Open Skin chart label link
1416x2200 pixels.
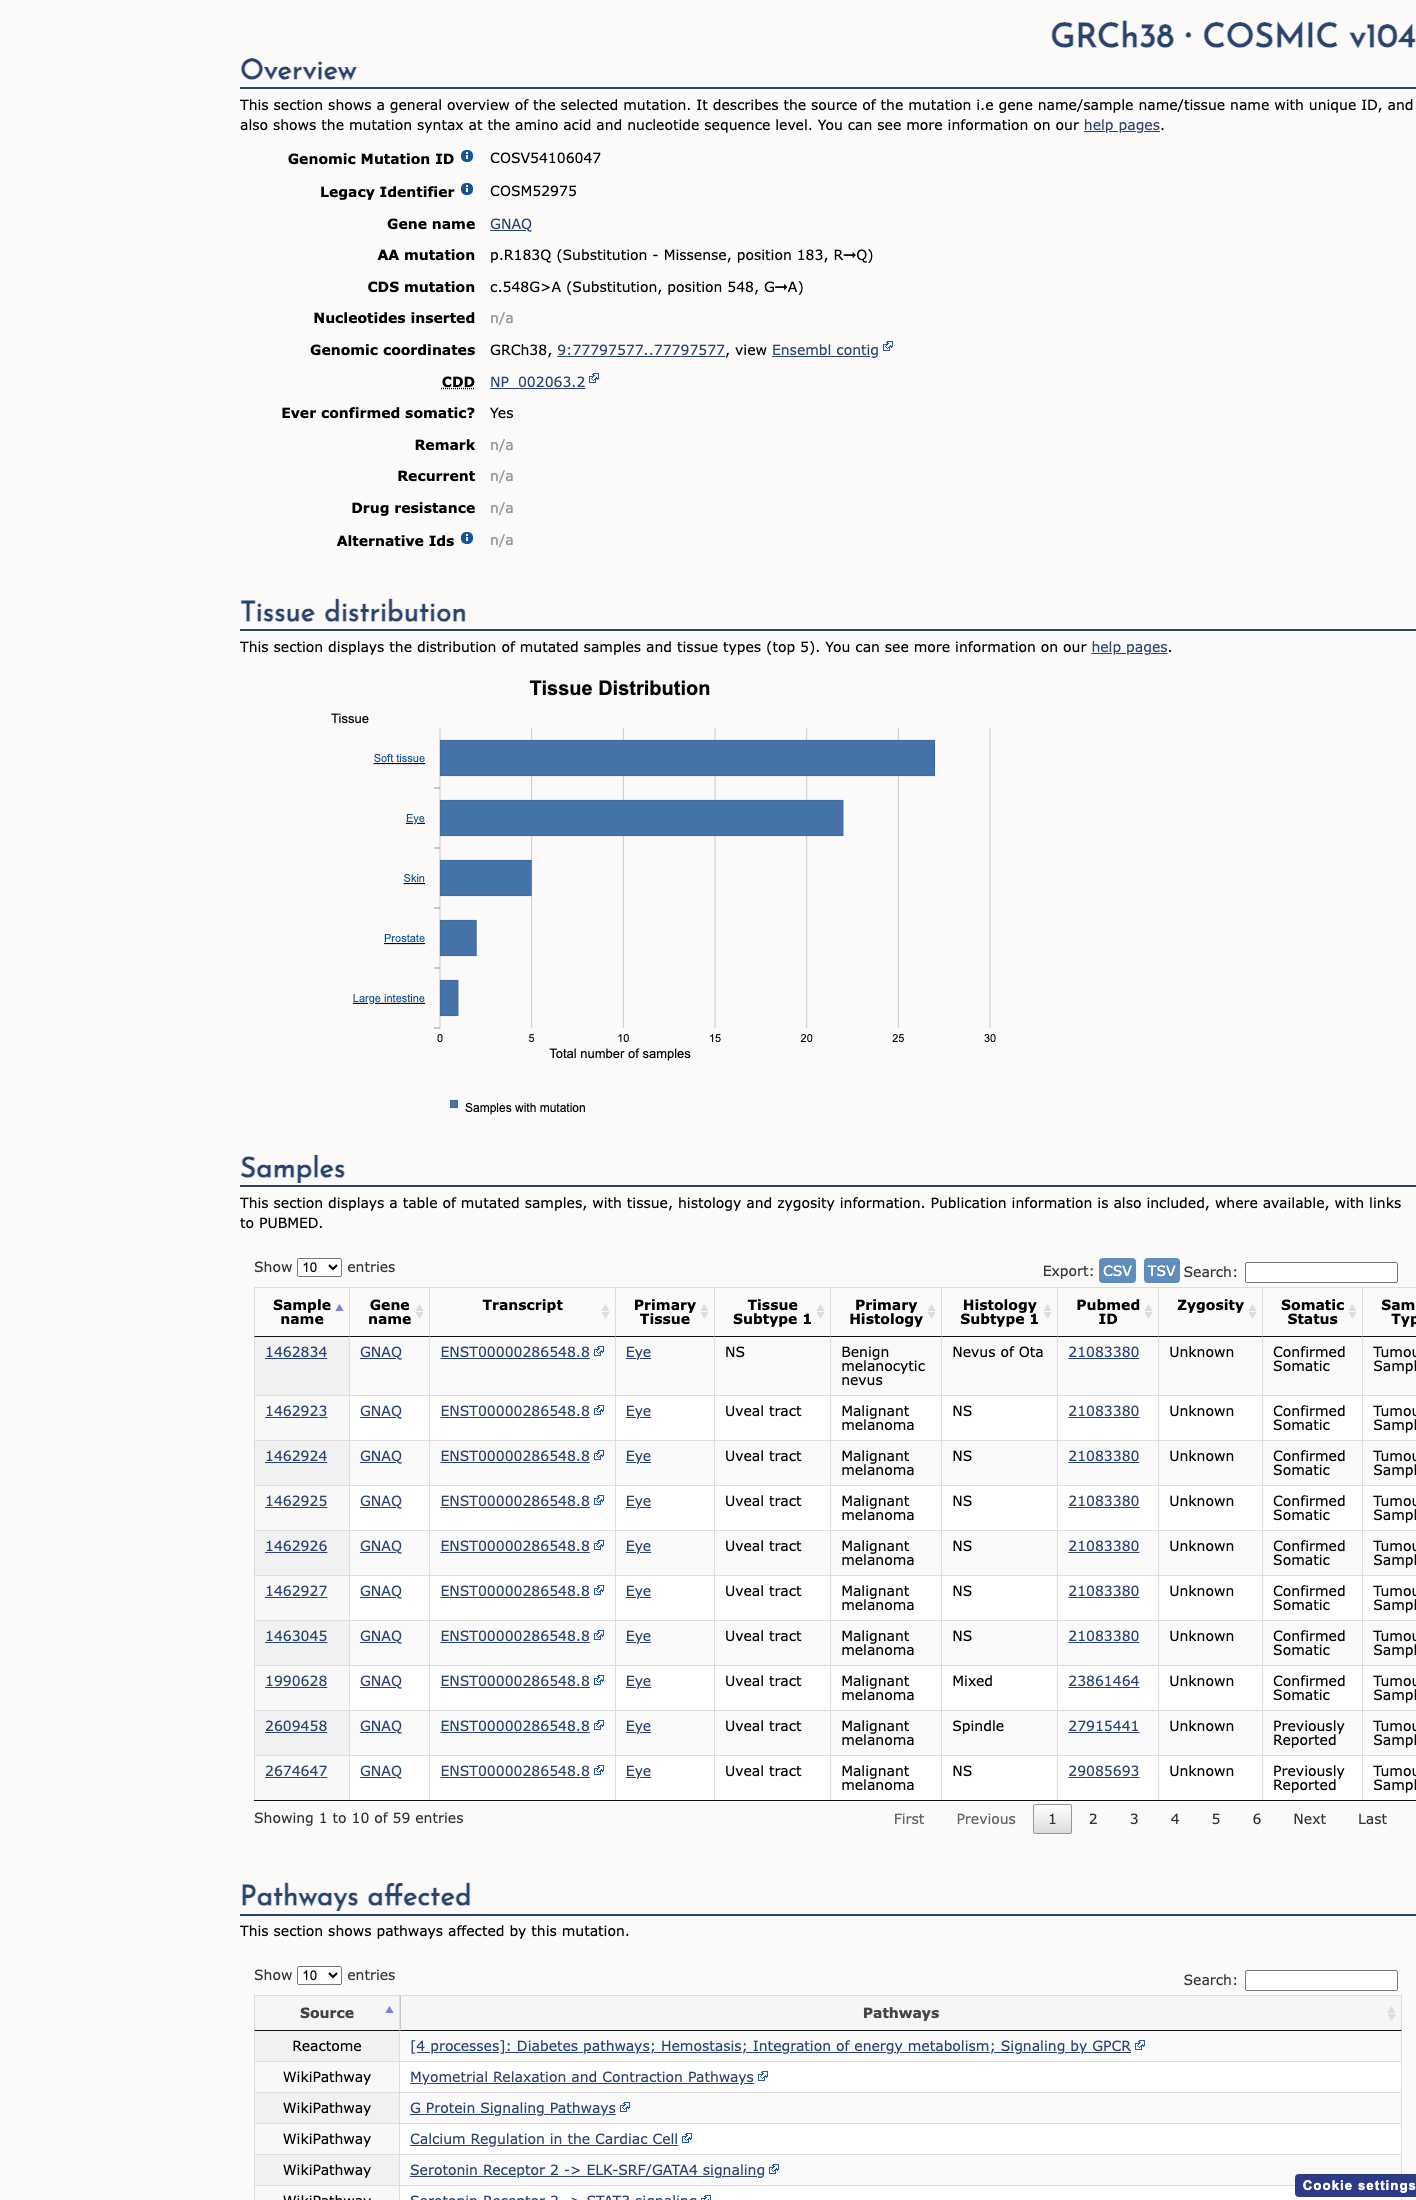(414, 878)
